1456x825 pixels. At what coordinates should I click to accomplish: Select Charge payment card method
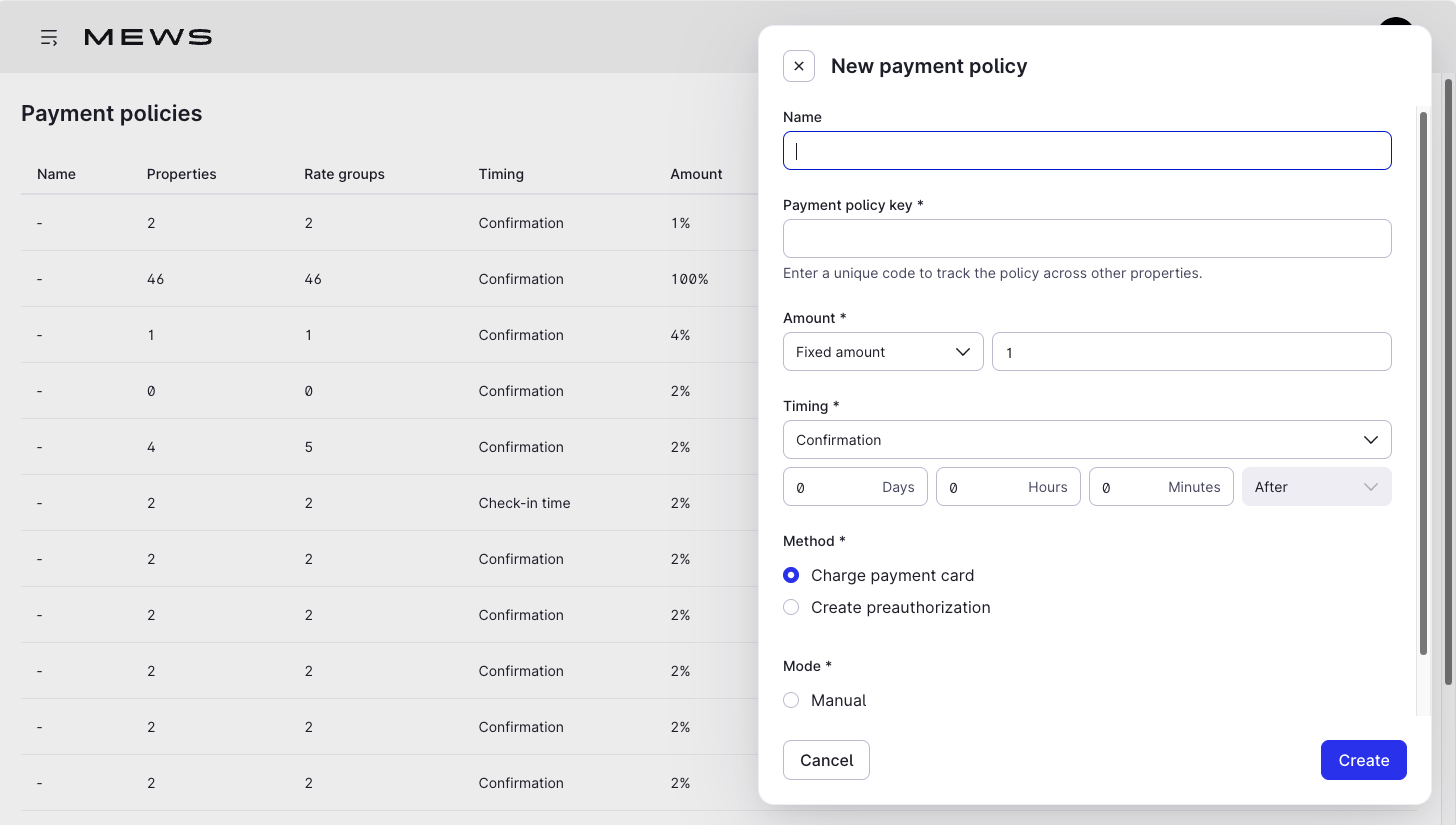(791, 575)
